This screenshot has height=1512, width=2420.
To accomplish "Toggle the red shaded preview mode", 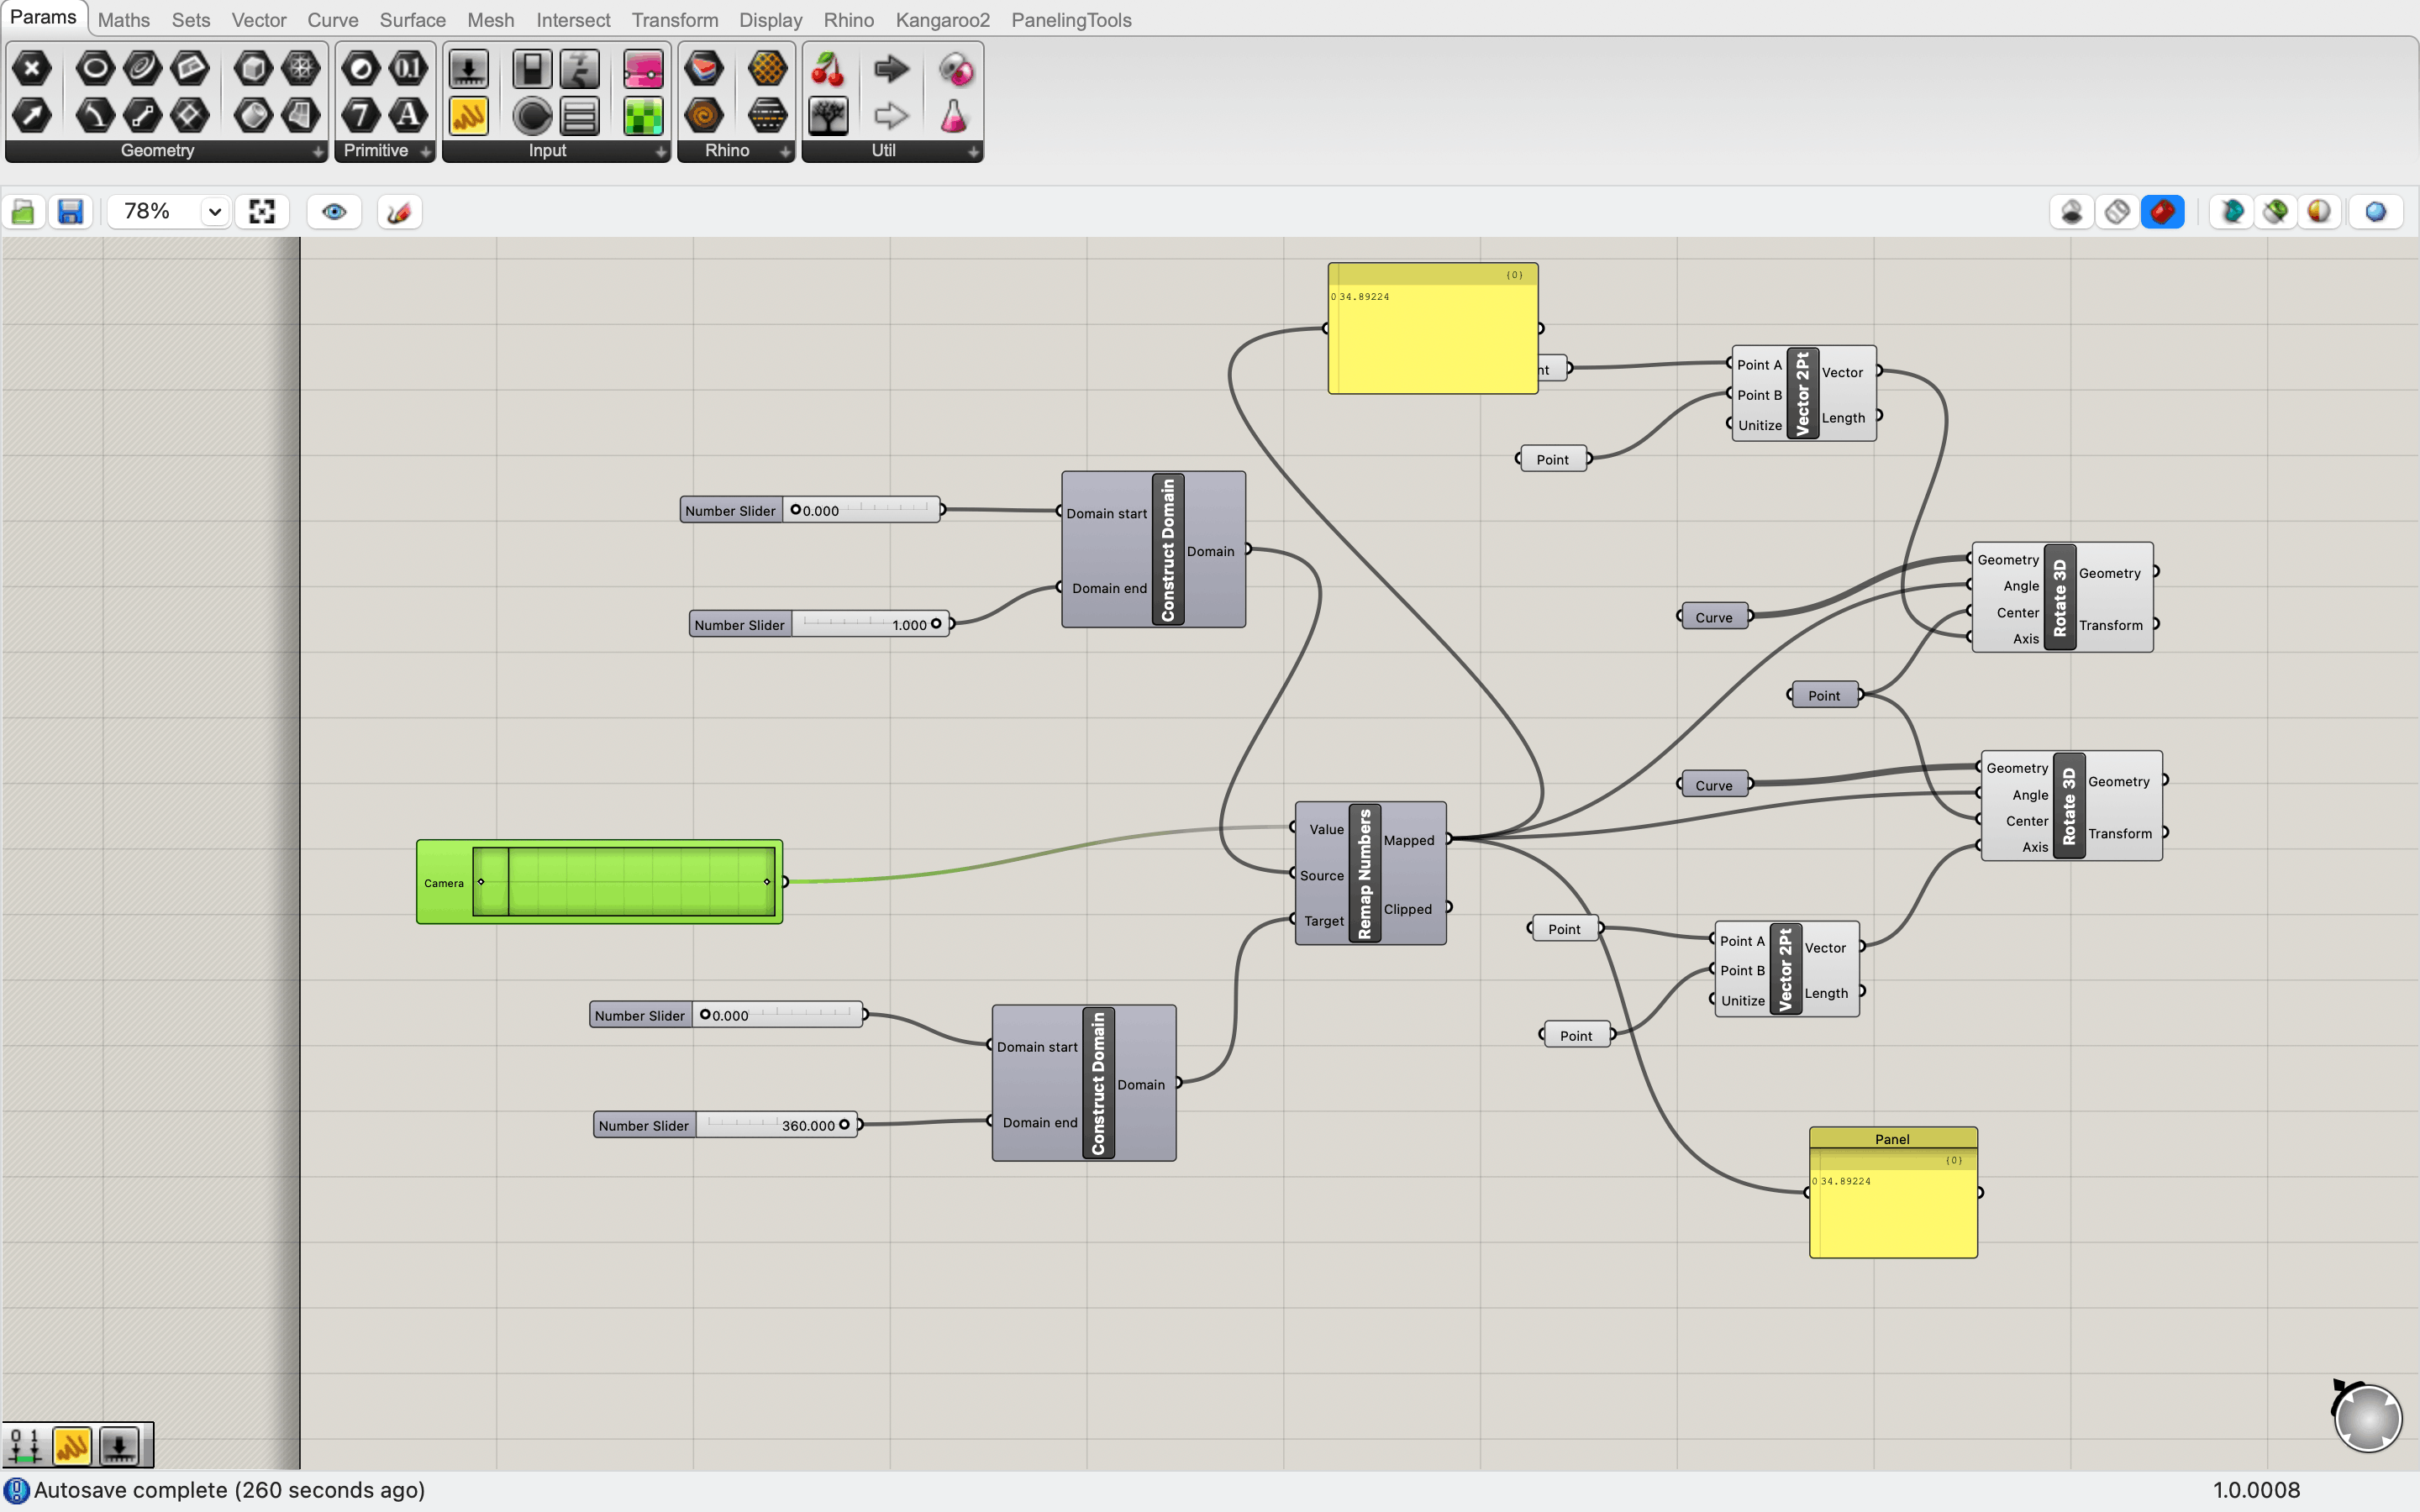I will click(x=2162, y=212).
